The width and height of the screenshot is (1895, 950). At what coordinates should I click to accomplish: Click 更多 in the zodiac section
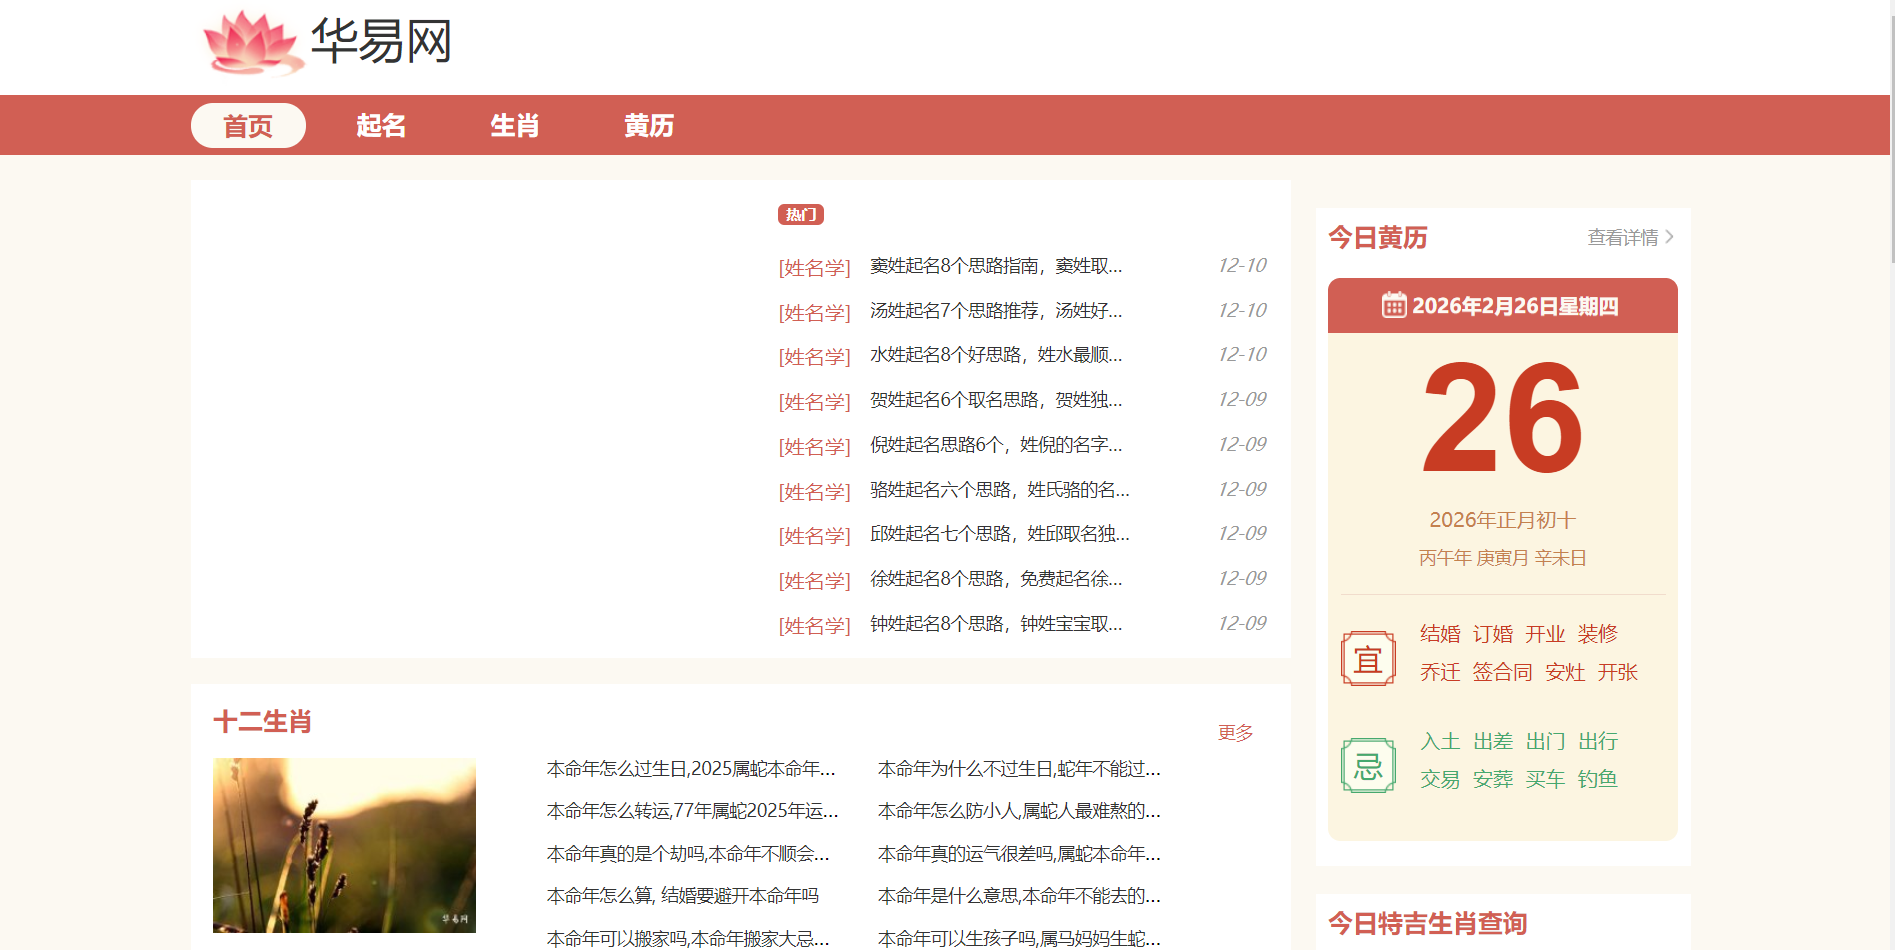click(x=1235, y=733)
